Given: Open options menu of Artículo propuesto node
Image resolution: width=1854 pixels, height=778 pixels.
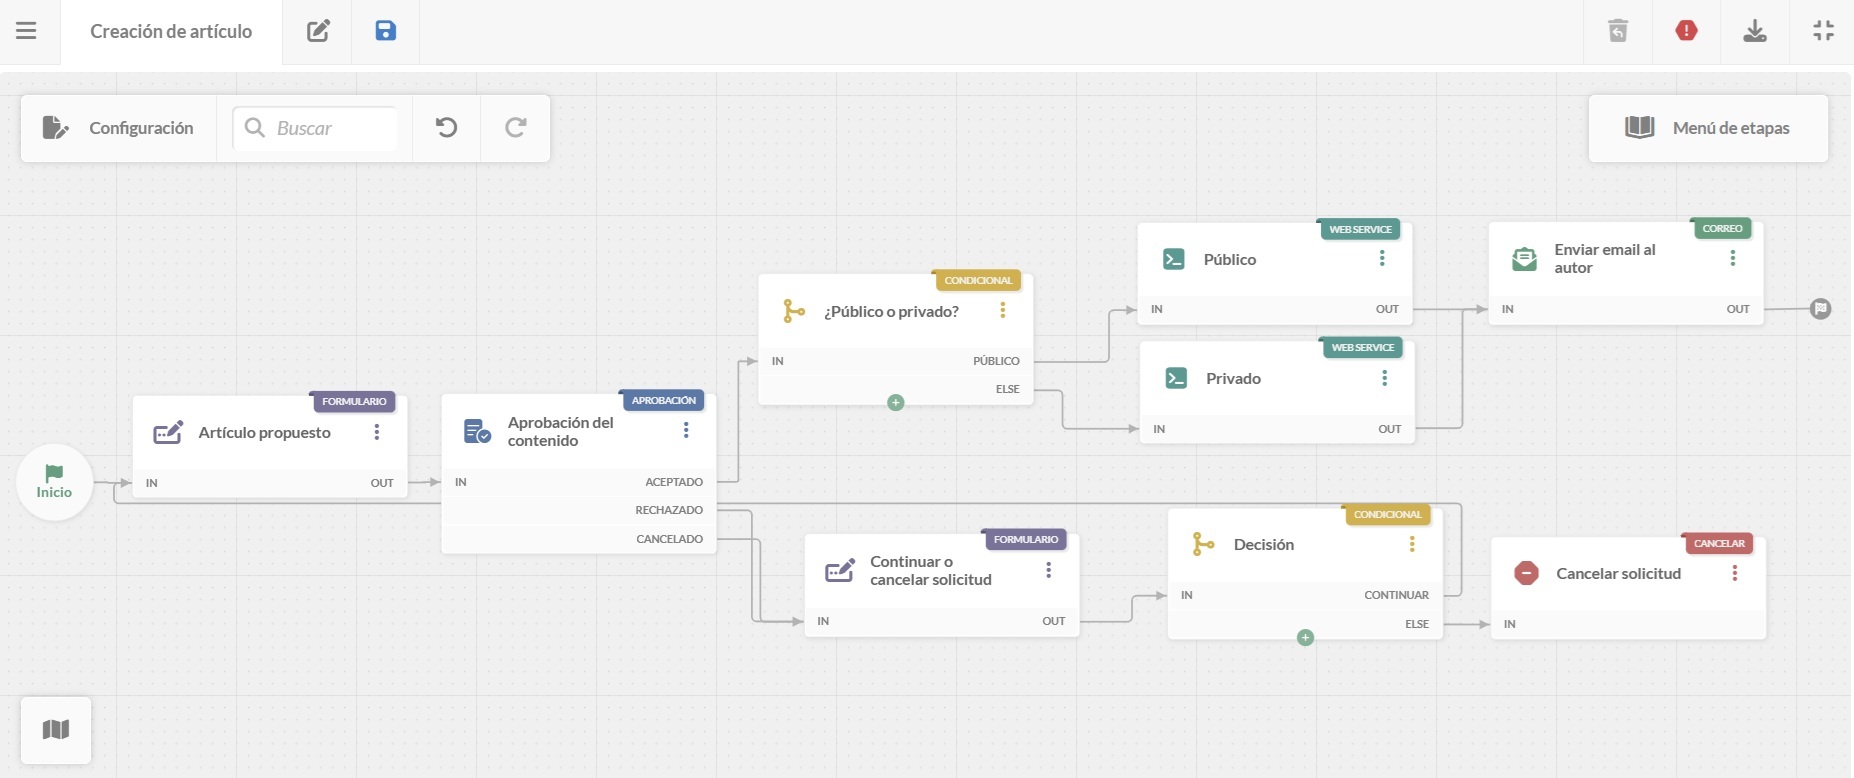Looking at the screenshot, I should click(x=377, y=432).
